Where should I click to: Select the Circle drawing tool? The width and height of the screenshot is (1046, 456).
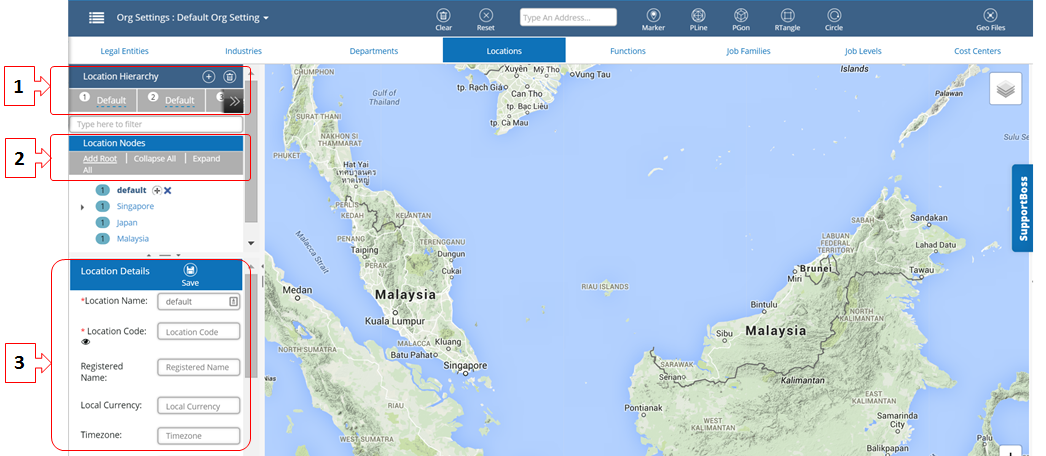pos(834,19)
